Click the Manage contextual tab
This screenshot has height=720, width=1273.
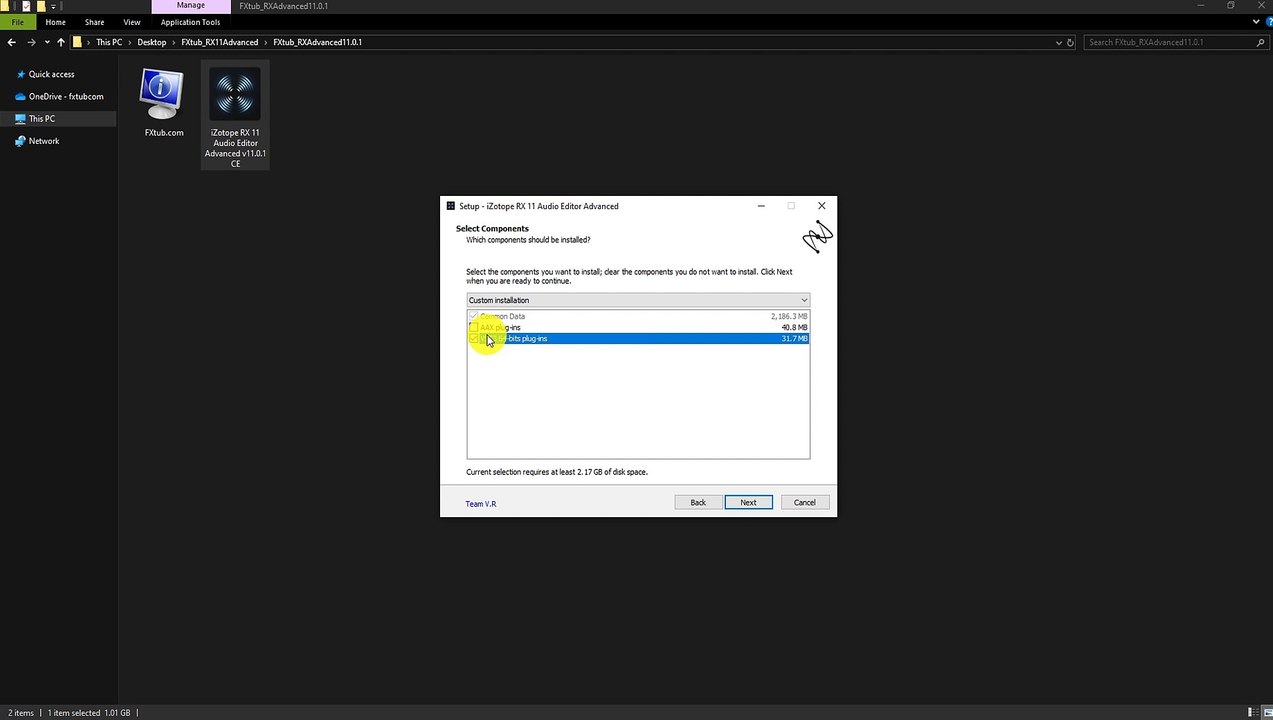point(190,6)
